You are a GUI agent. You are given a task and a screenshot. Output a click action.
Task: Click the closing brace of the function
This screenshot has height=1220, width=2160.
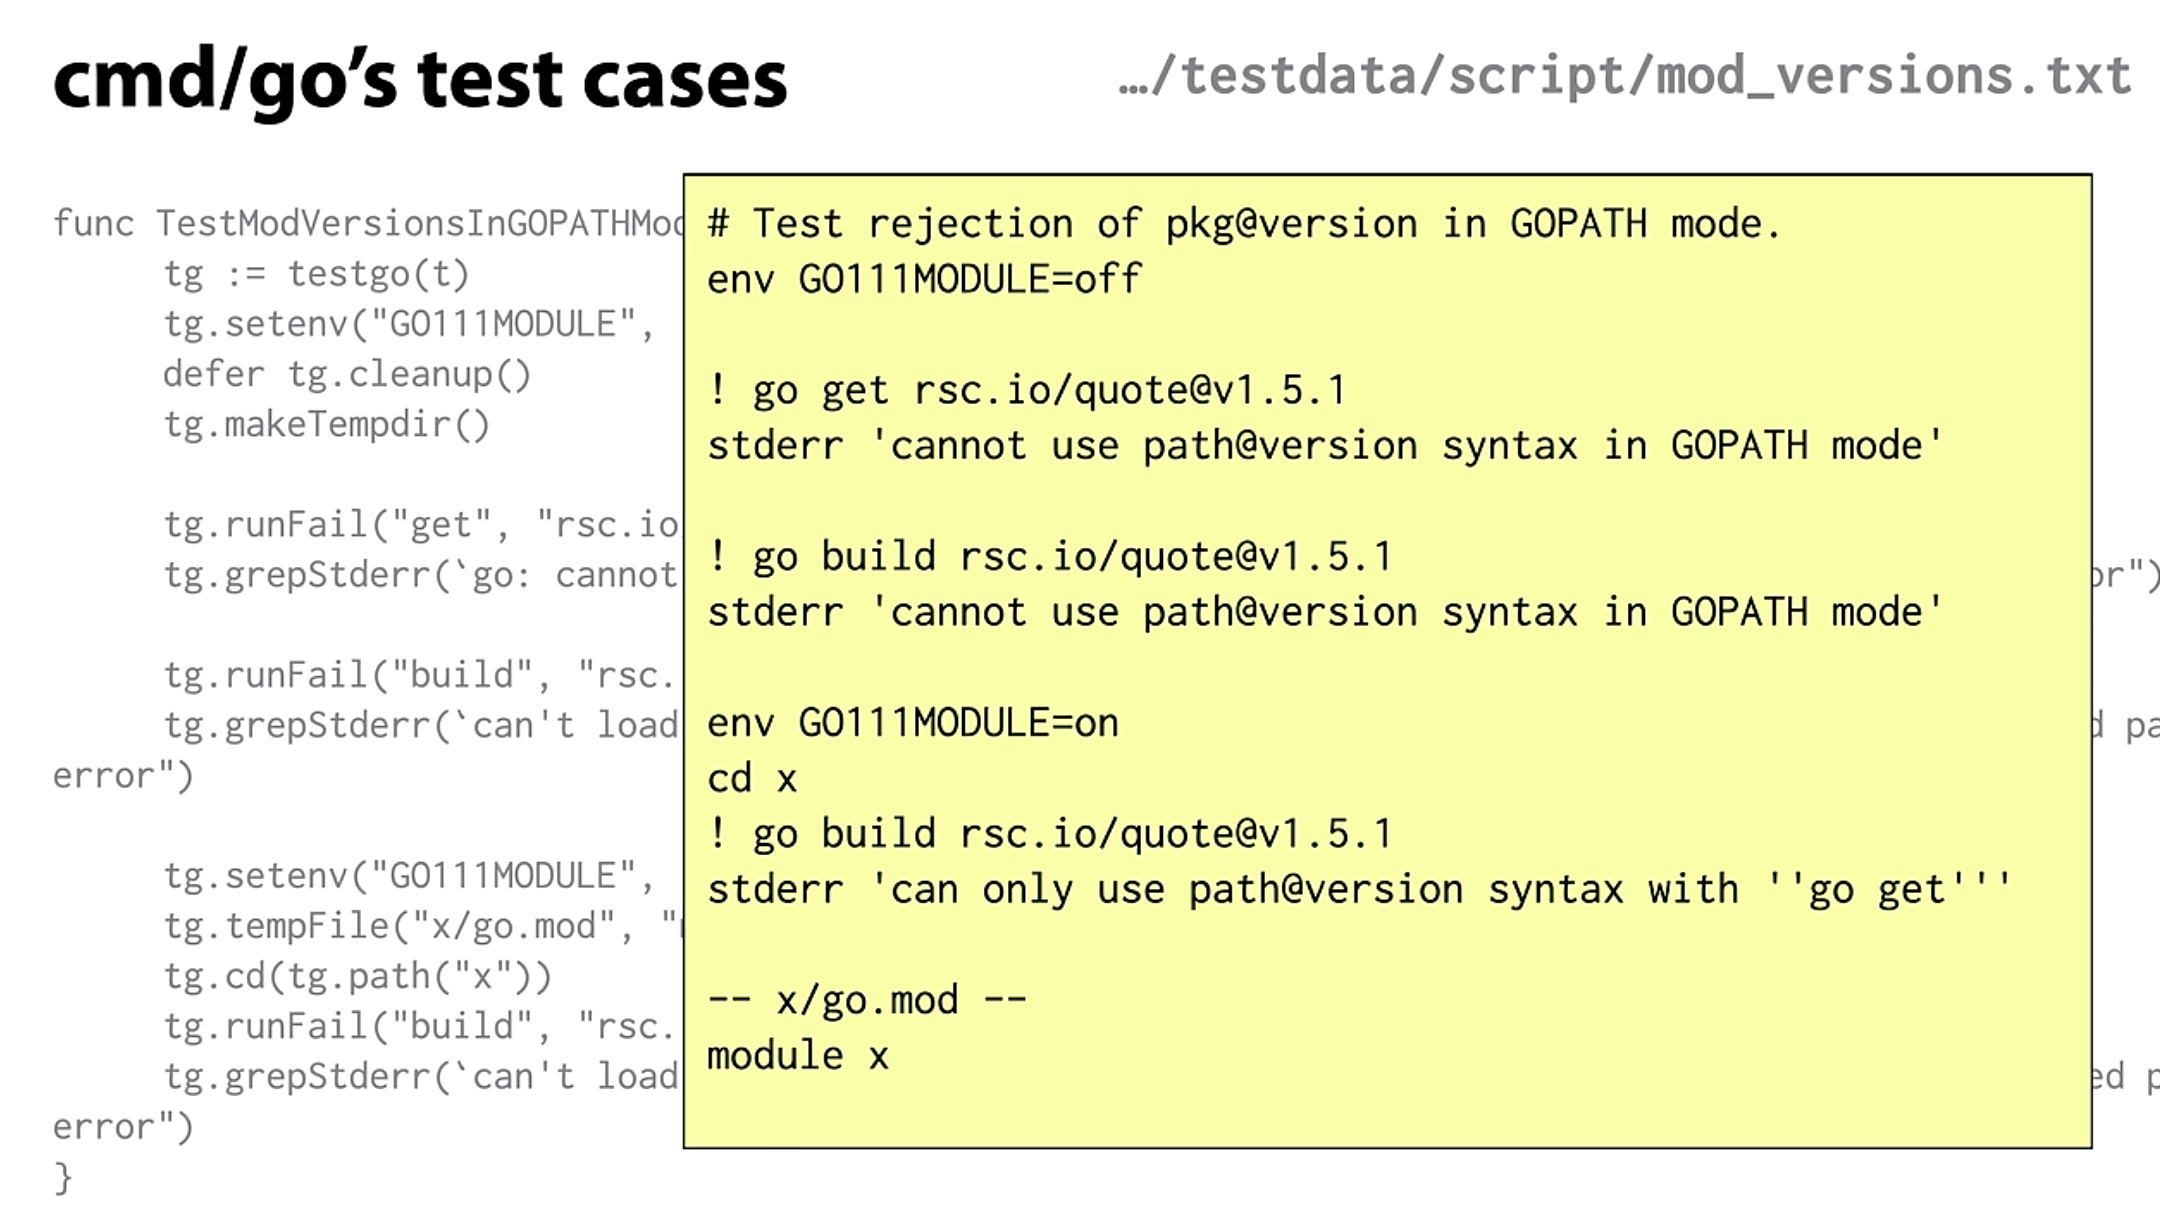click(63, 1177)
